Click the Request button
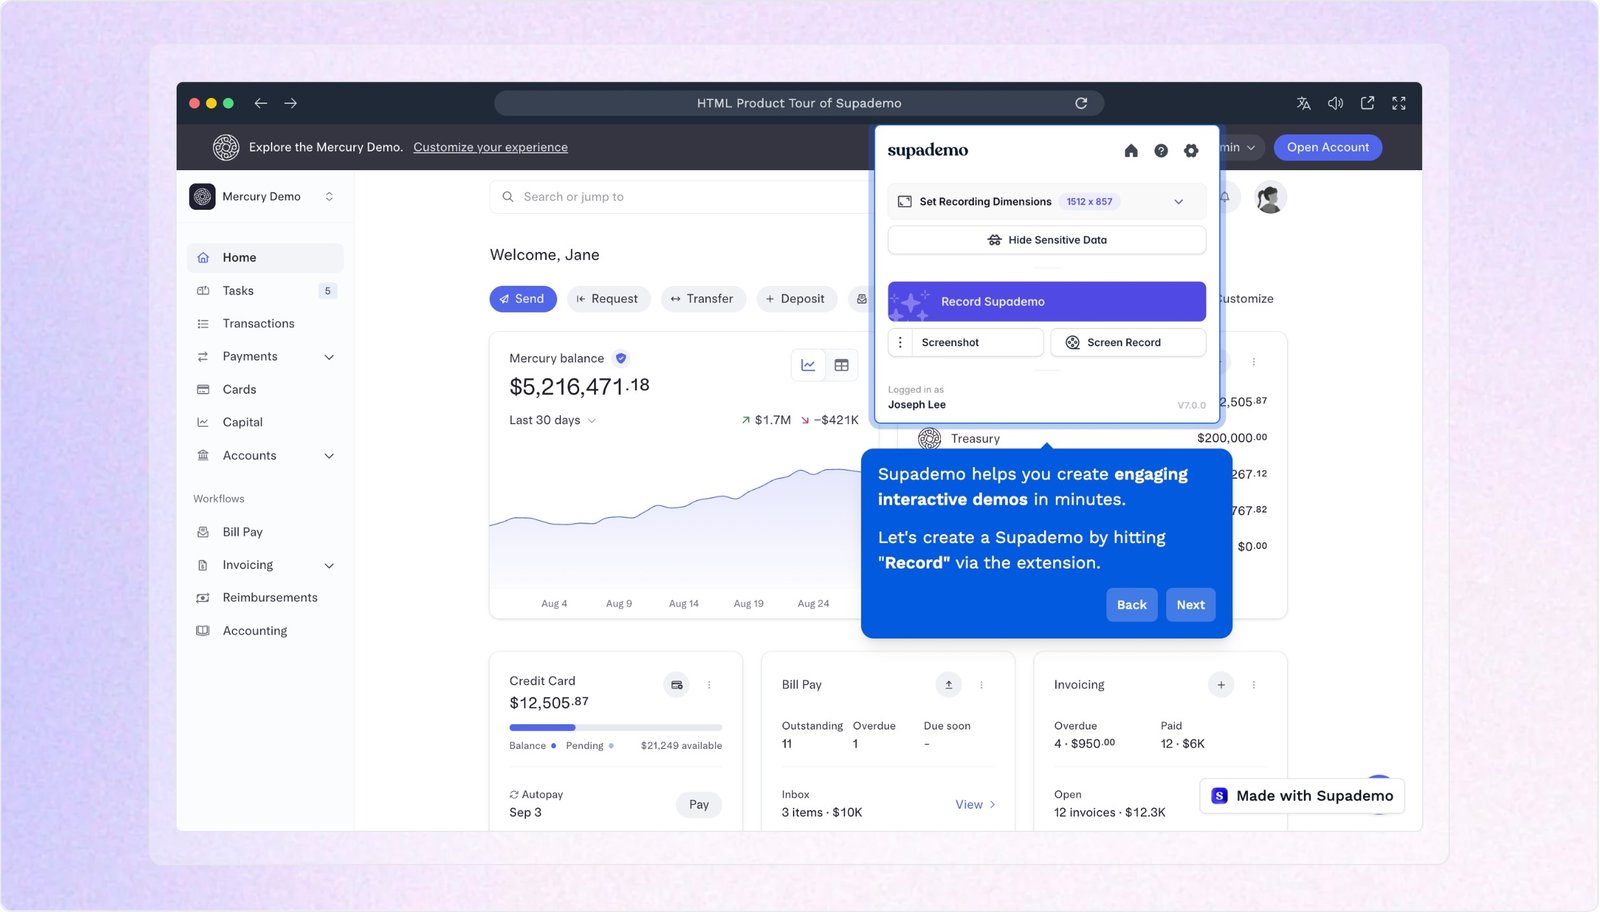 click(609, 299)
